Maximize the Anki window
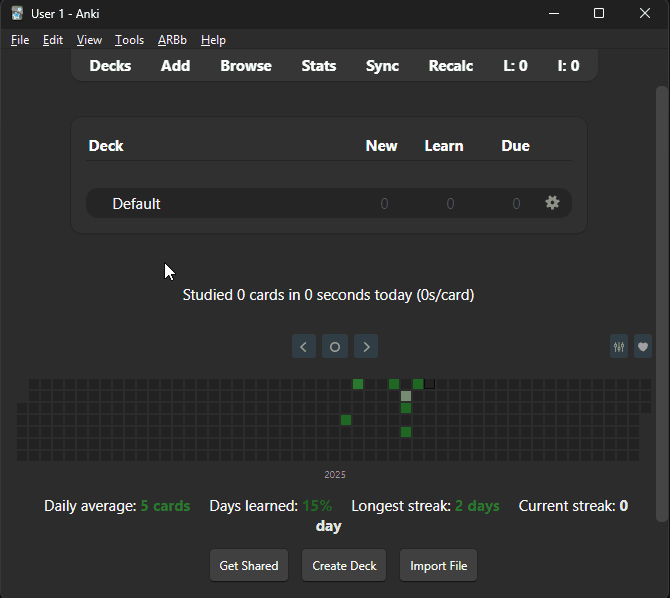This screenshot has width=670, height=598. pyautogui.click(x=599, y=14)
